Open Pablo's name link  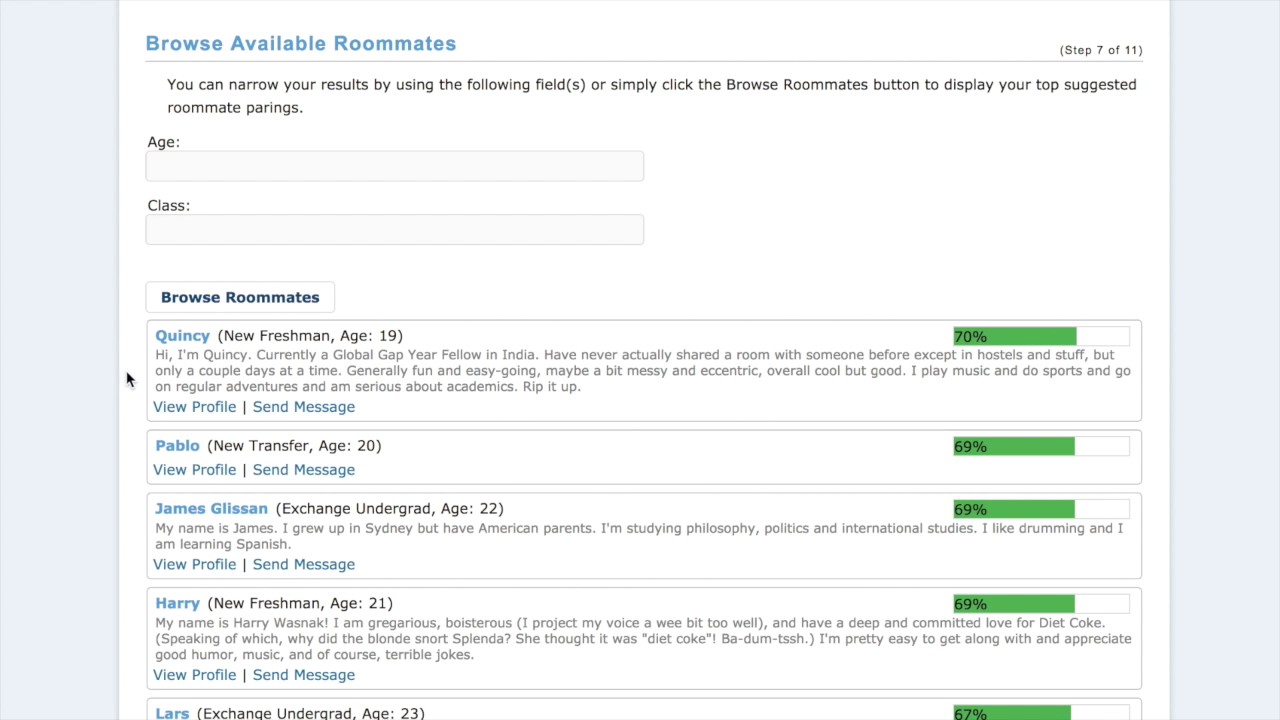point(177,446)
